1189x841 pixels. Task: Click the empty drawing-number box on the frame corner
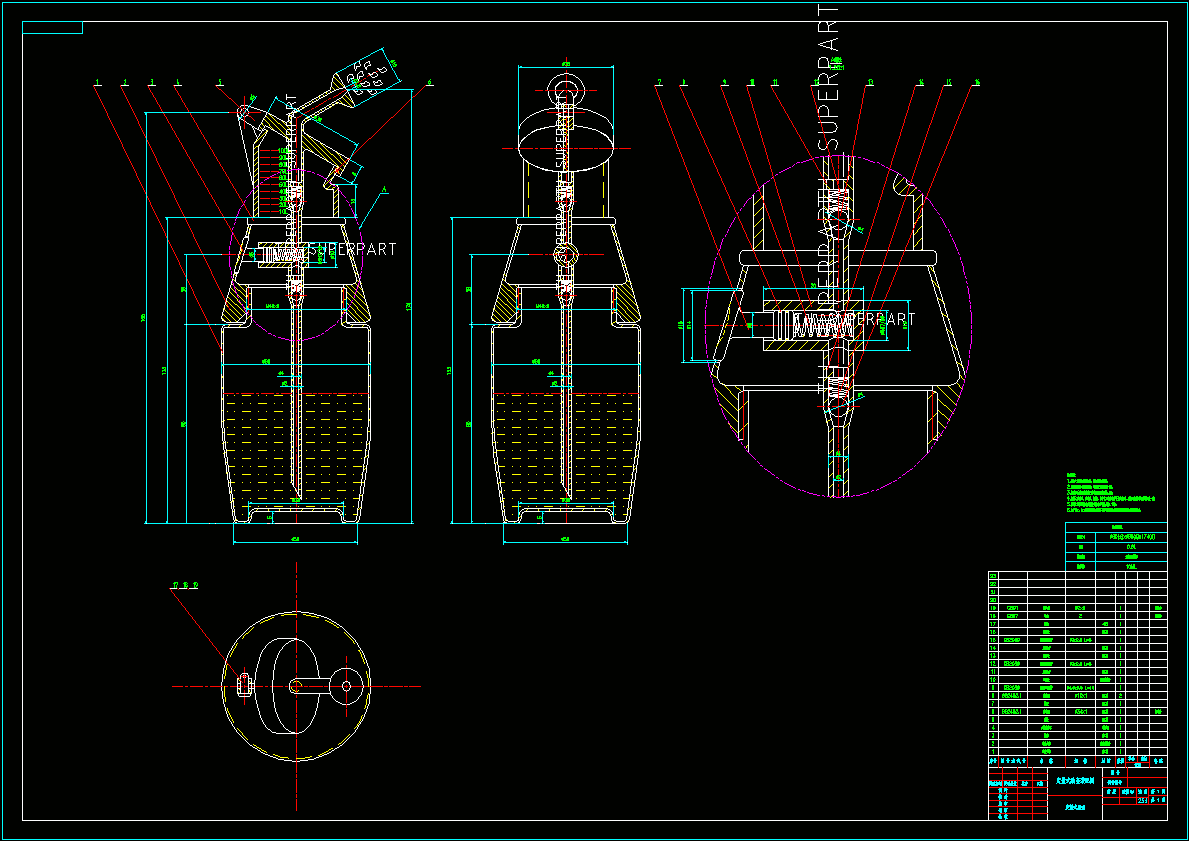click(52, 28)
